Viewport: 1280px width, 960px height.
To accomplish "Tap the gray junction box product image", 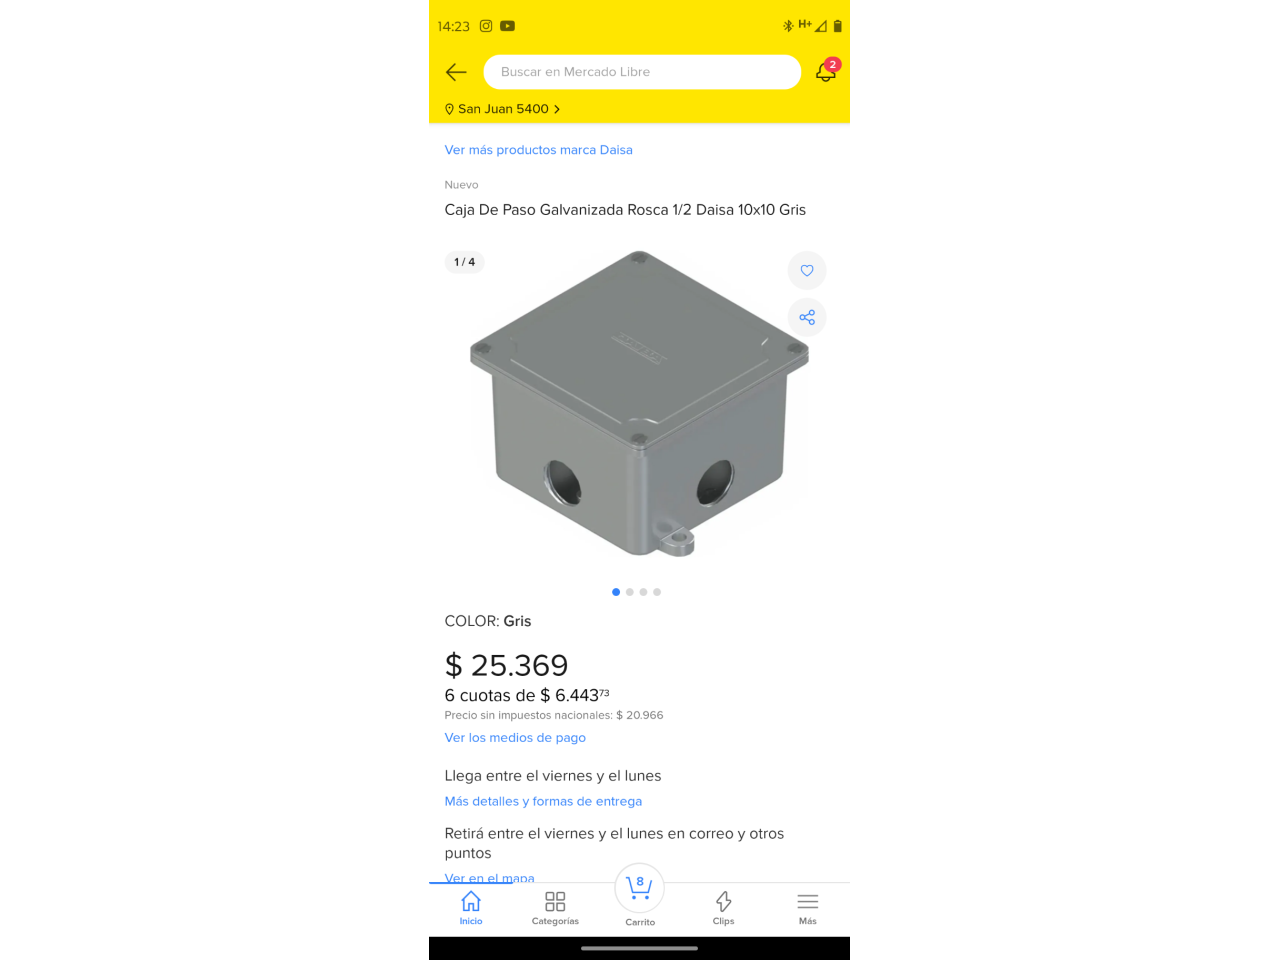I will tap(639, 404).
